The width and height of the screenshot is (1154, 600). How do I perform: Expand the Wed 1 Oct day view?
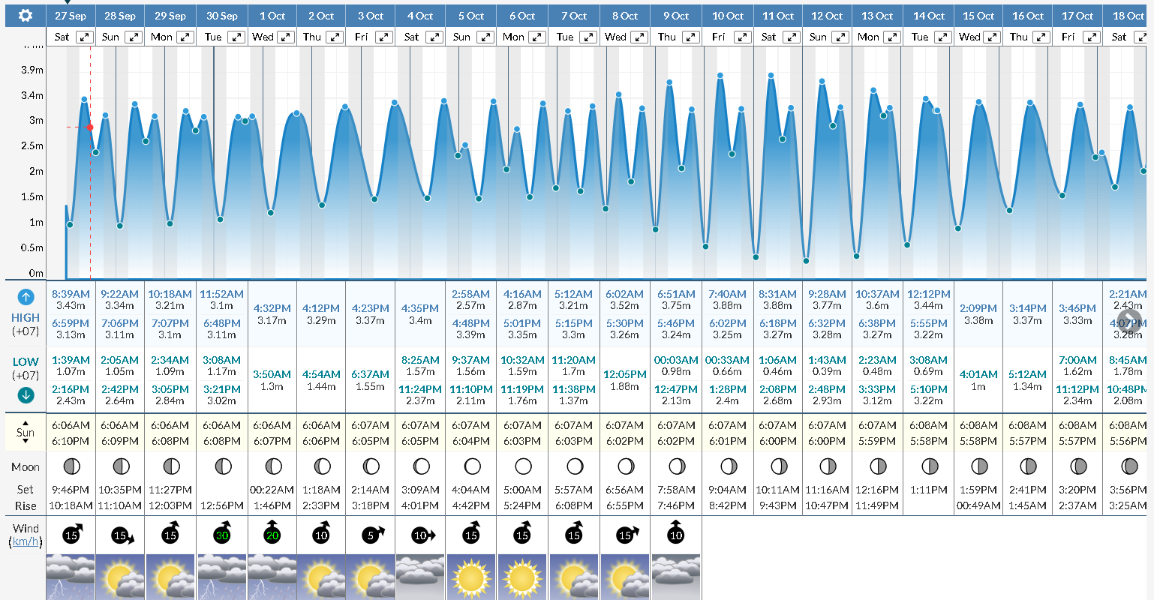[285, 37]
